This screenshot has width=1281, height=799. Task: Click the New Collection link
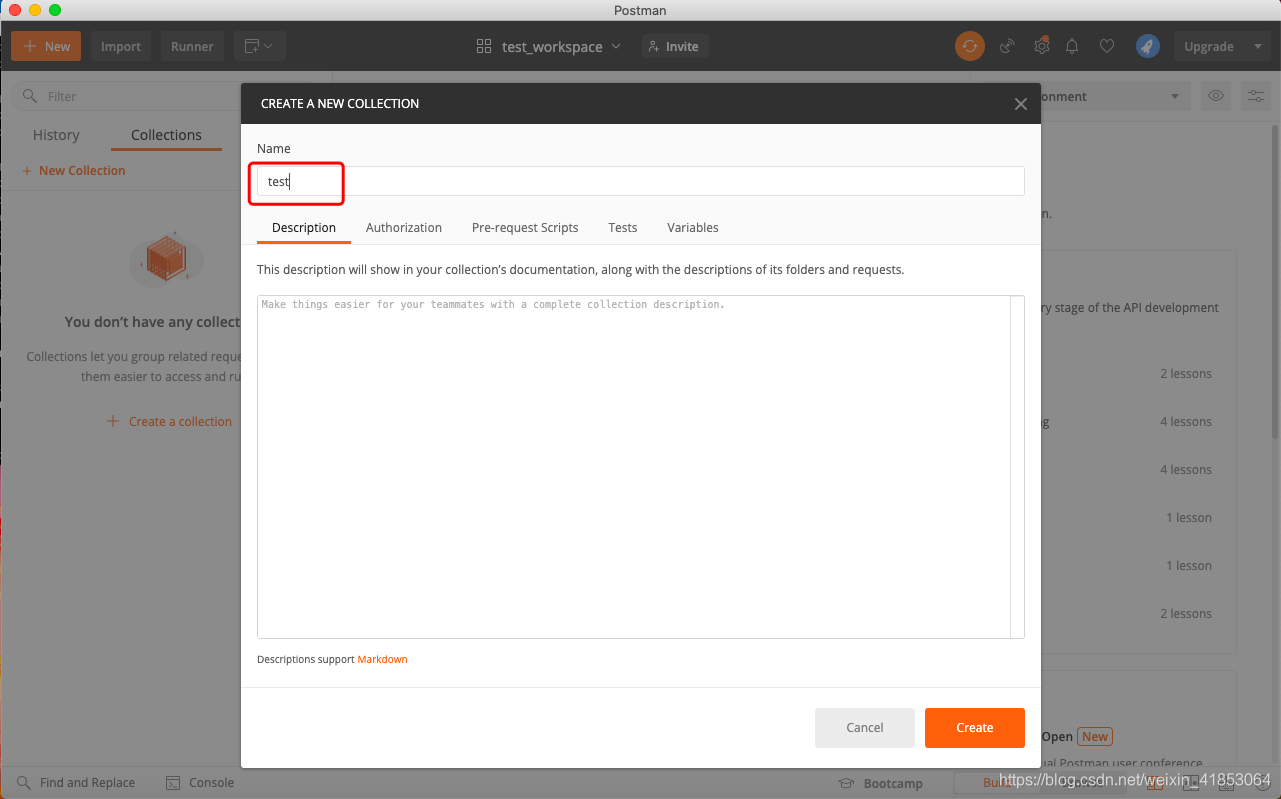(74, 171)
